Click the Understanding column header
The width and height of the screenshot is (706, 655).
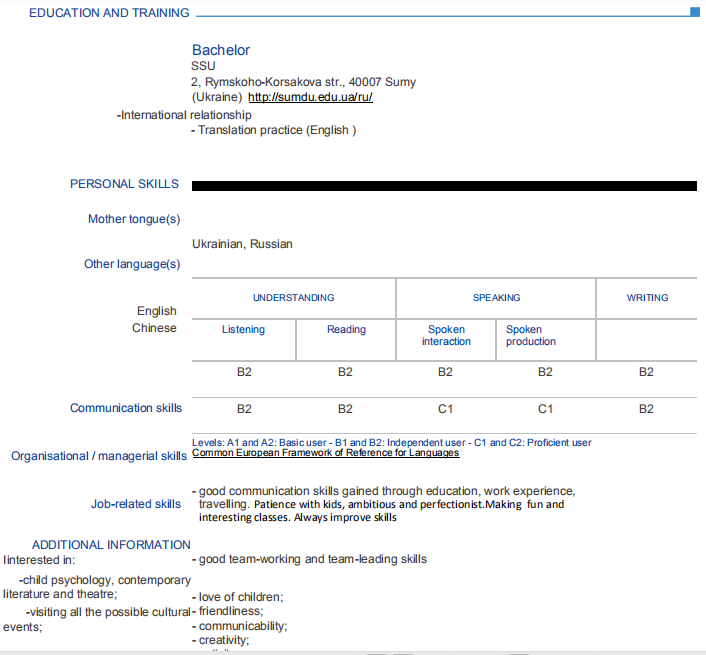293,298
